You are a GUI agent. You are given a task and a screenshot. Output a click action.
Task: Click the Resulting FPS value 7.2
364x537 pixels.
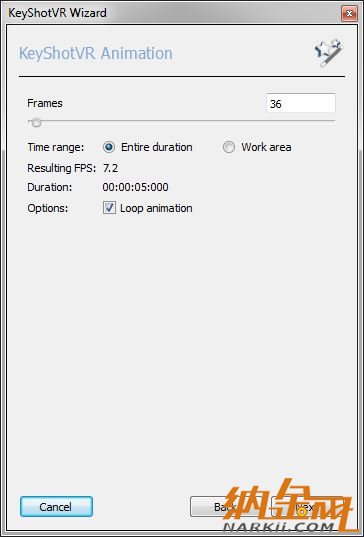[x=110, y=168]
